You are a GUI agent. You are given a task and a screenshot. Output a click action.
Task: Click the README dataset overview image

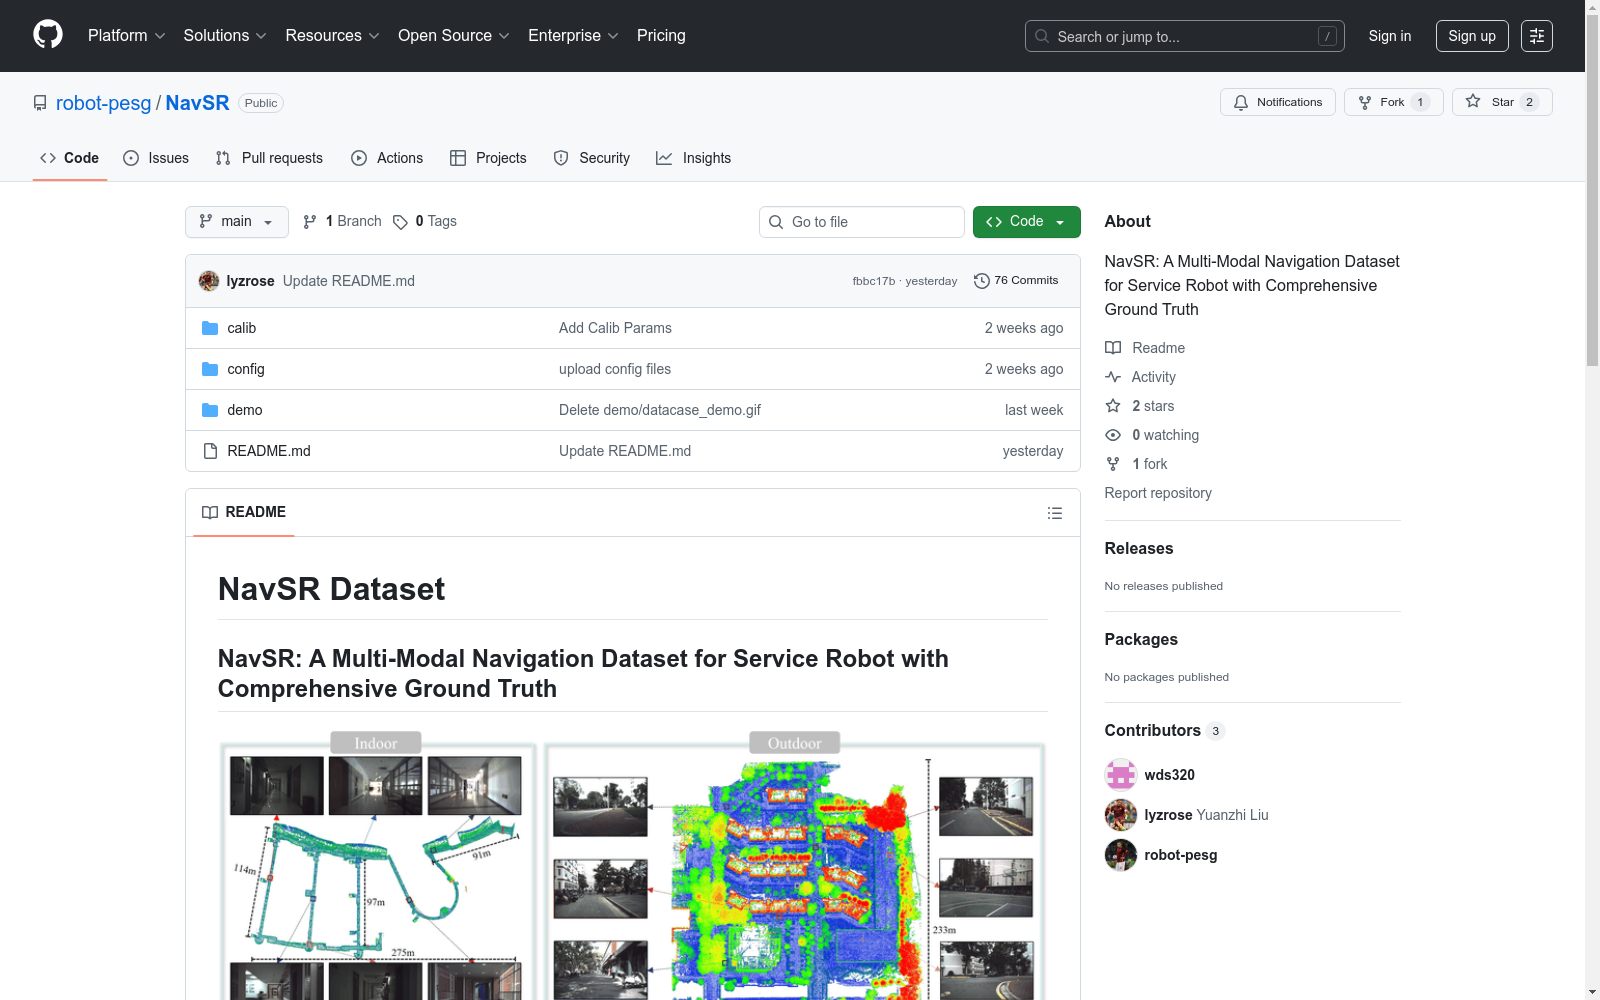point(633,865)
